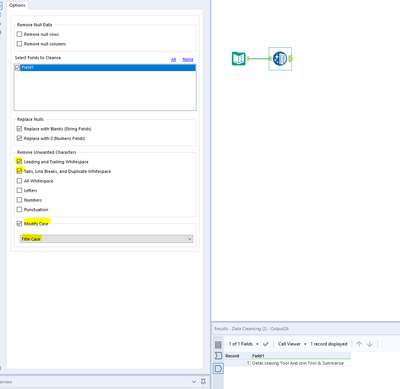Go to next record with down arrow
This screenshot has width=400, height=389.
coord(370,344)
